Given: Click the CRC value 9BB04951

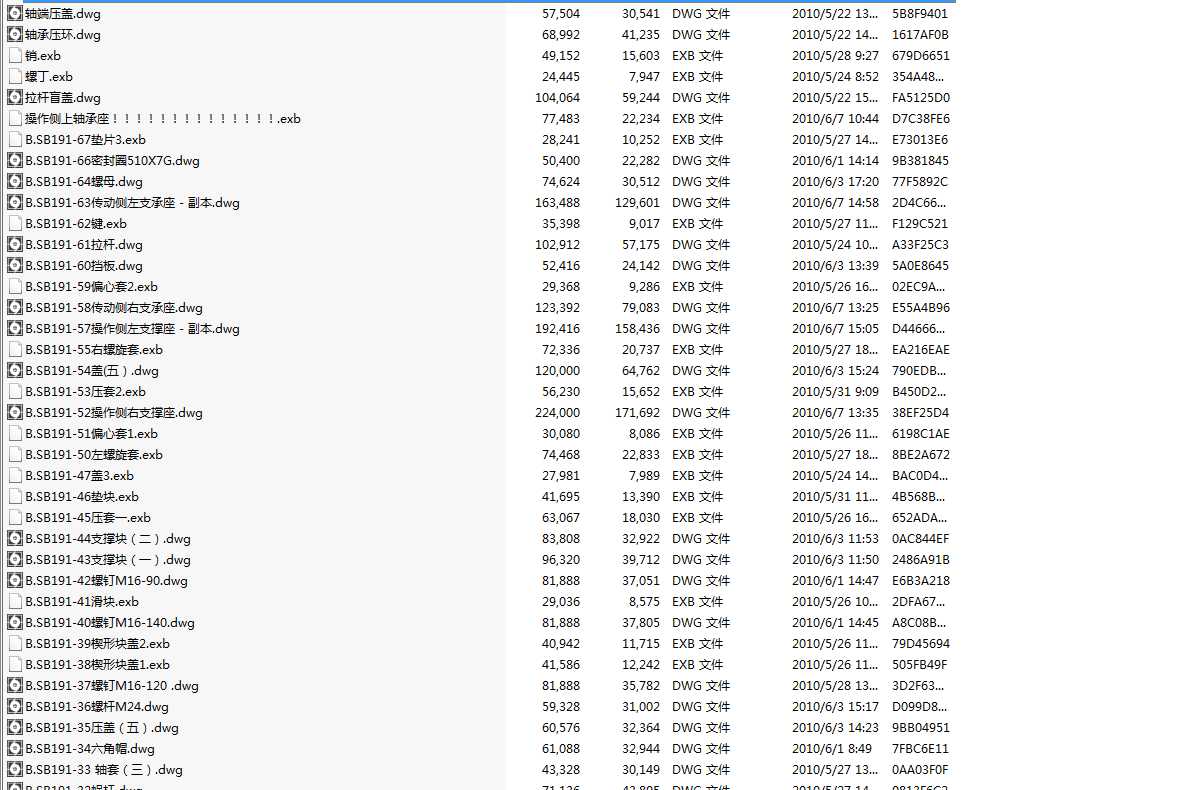Looking at the screenshot, I should point(920,728).
